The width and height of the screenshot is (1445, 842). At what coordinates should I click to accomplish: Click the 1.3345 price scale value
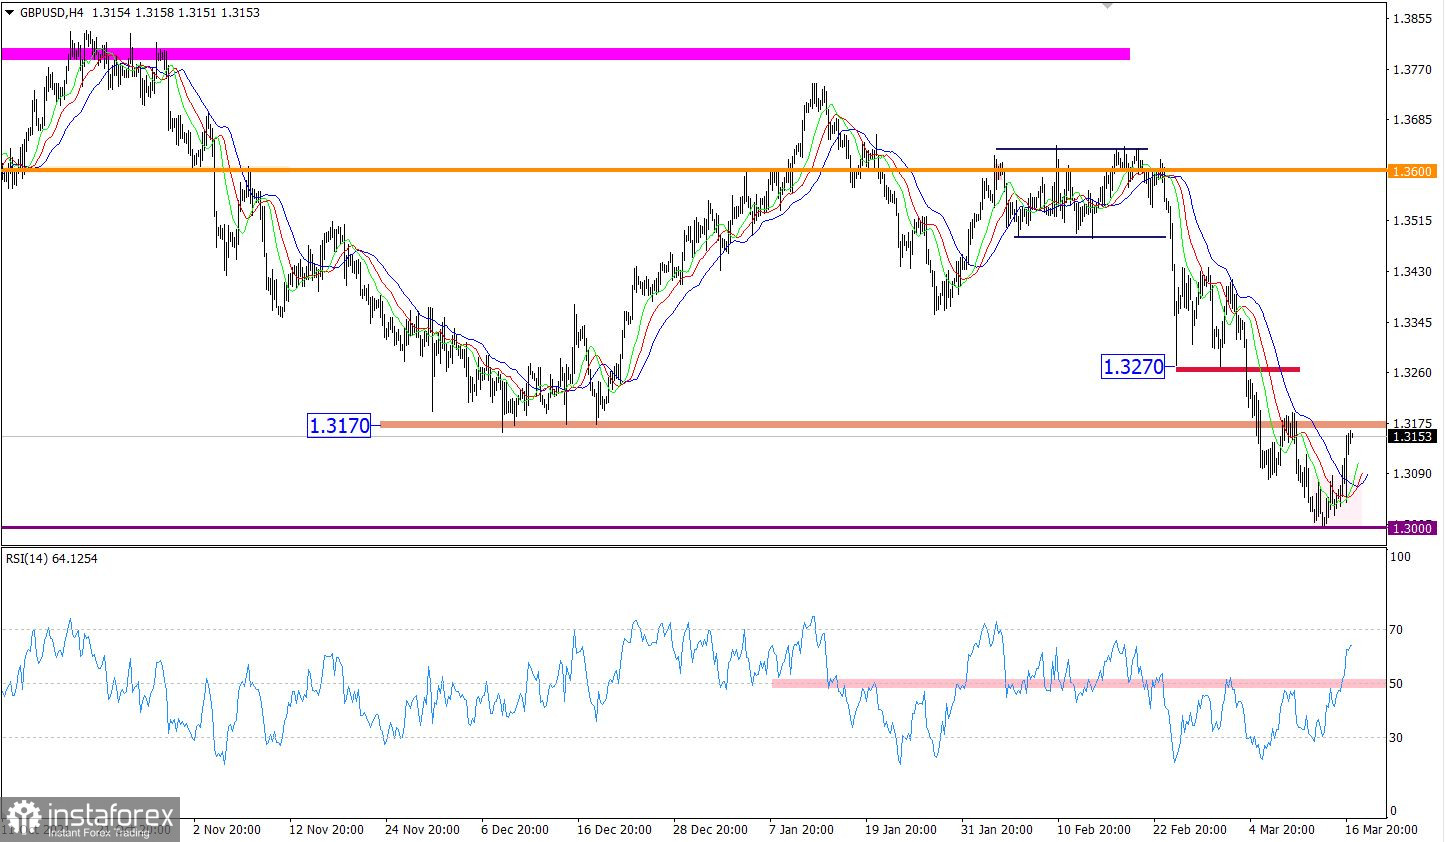coord(1415,322)
